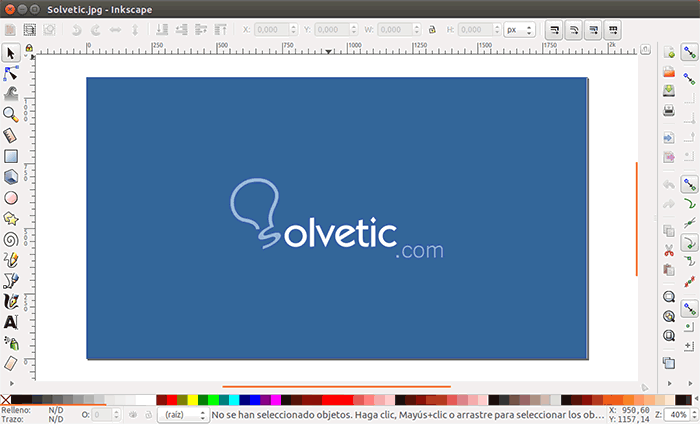Select the Ellipse circle tool
The height and width of the screenshot is (424, 700).
[11, 198]
